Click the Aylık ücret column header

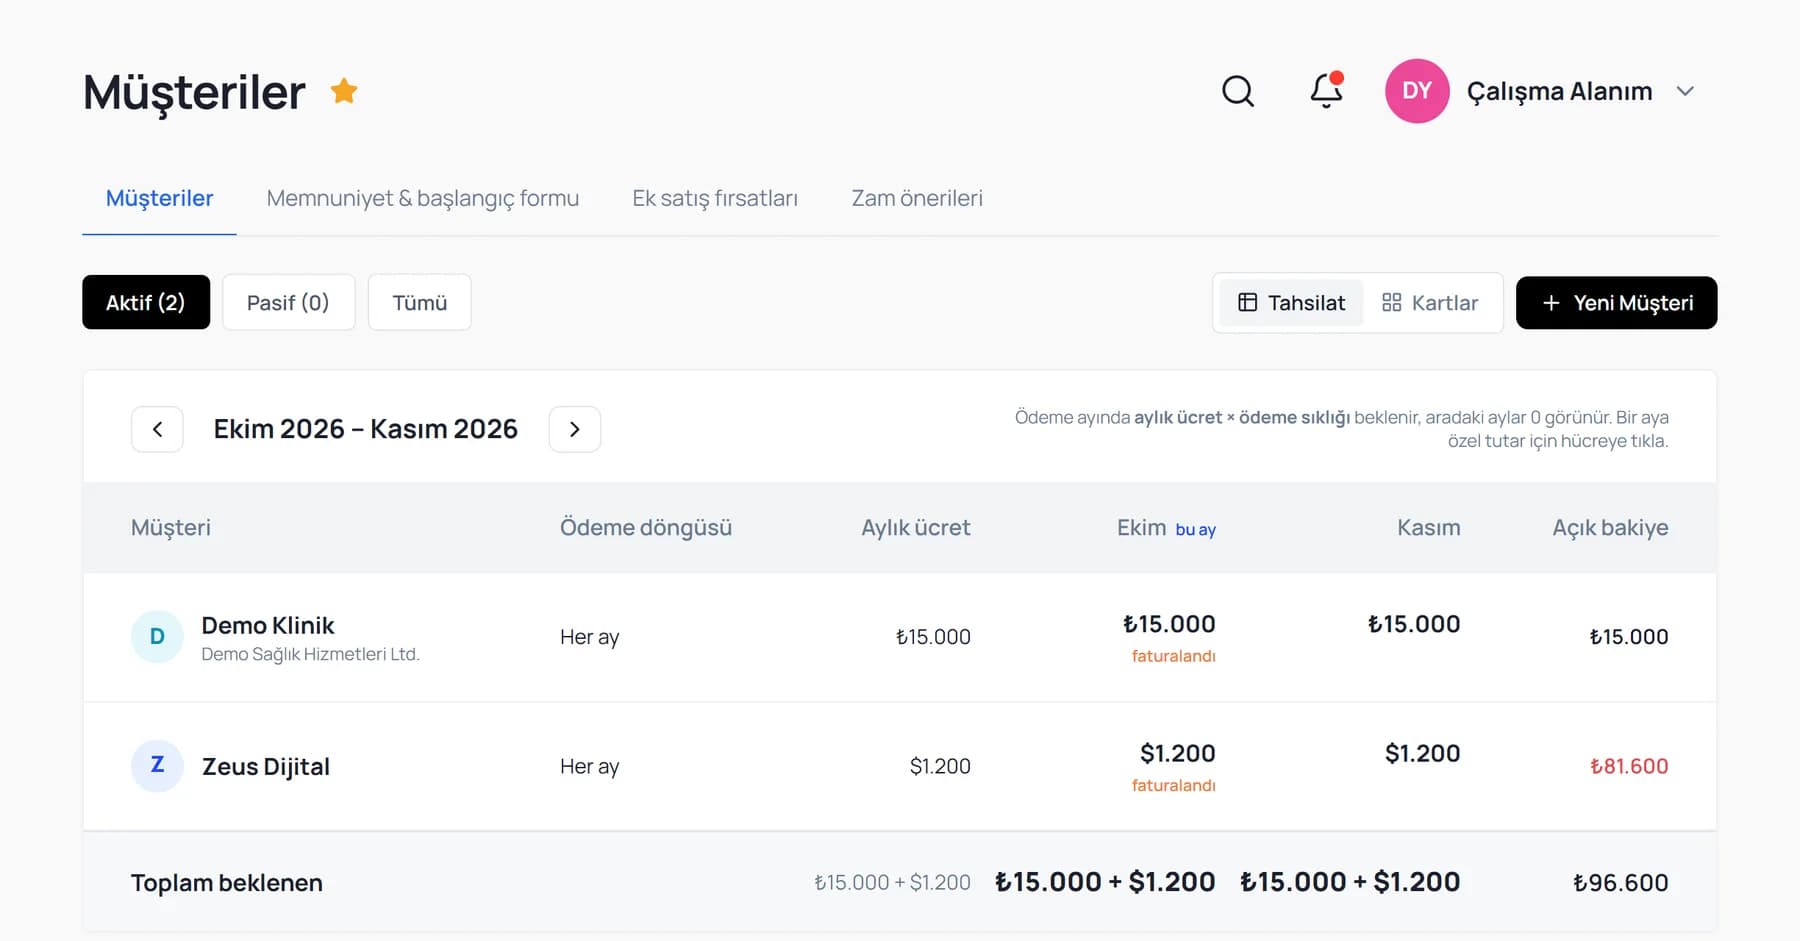pos(916,528)
